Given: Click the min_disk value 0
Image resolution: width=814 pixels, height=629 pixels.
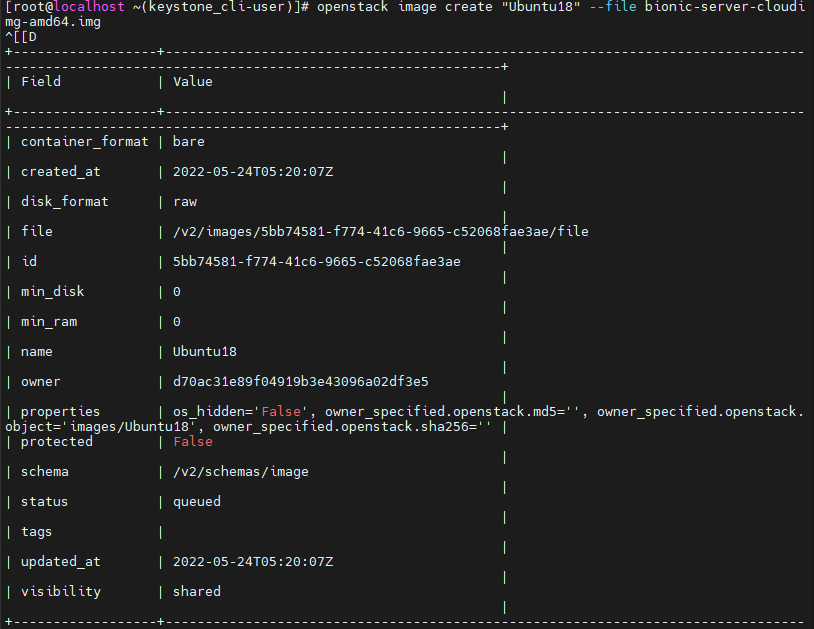Looking at the screenshot, I should click(177, 292).
